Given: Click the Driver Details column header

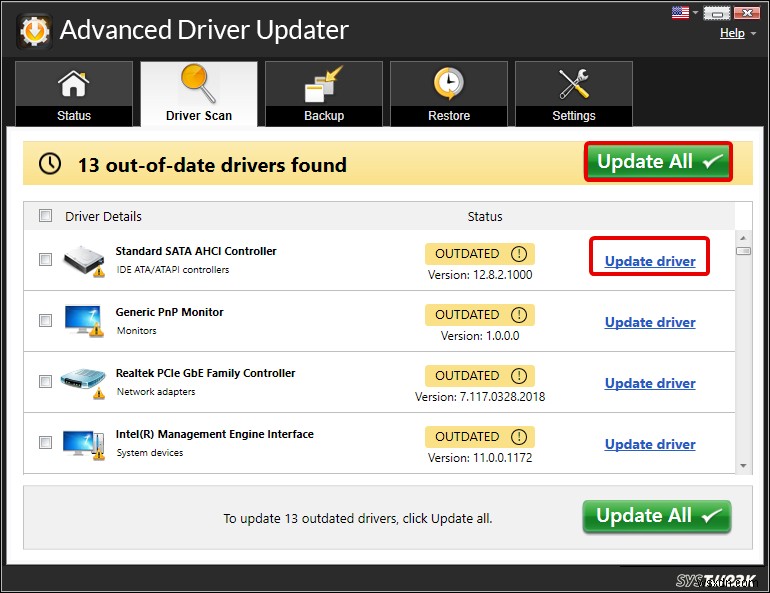Looking at the screenshot, I should click(x=103, y=216).
